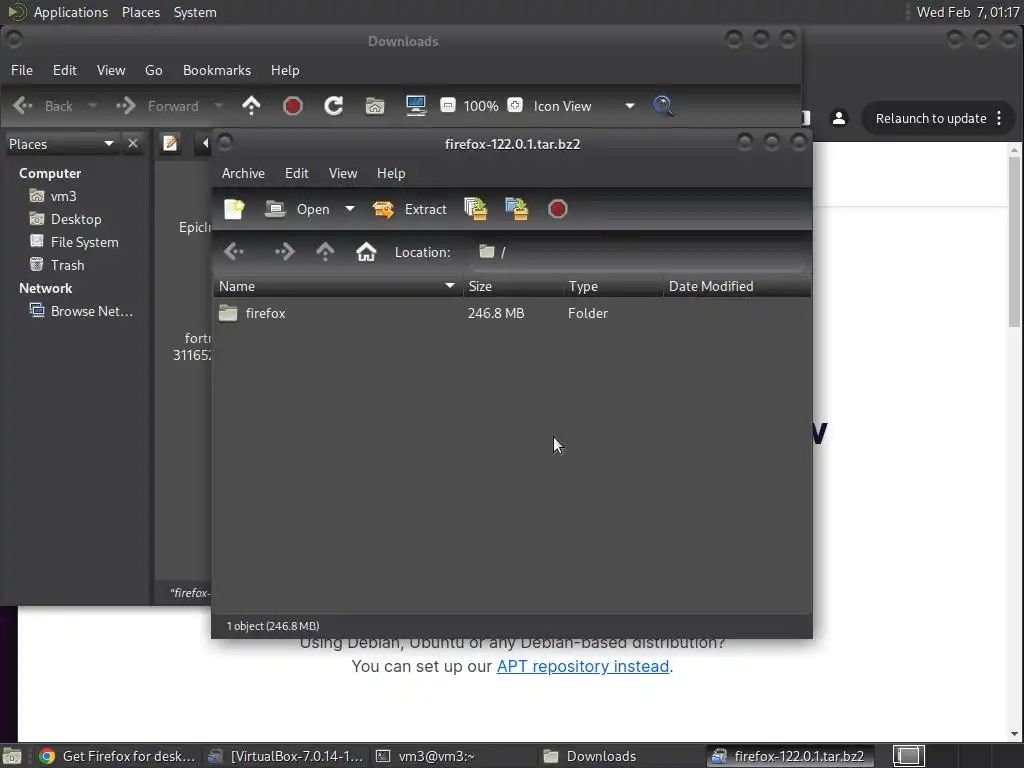This screenshot has height=768, width=1024.
Task: Switch to the VirtualBox-7.0.14 taskbar item
Action: click(x=285, y=756)
